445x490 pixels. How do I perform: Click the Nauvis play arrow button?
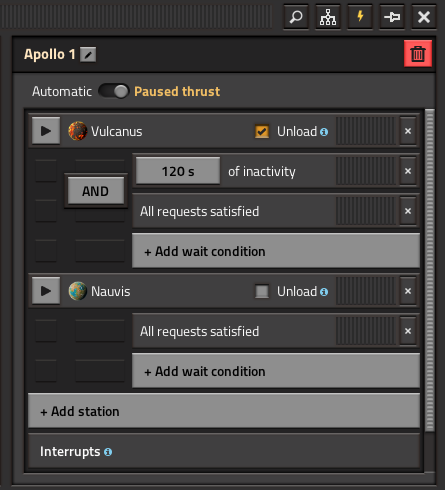click(46, 291)
